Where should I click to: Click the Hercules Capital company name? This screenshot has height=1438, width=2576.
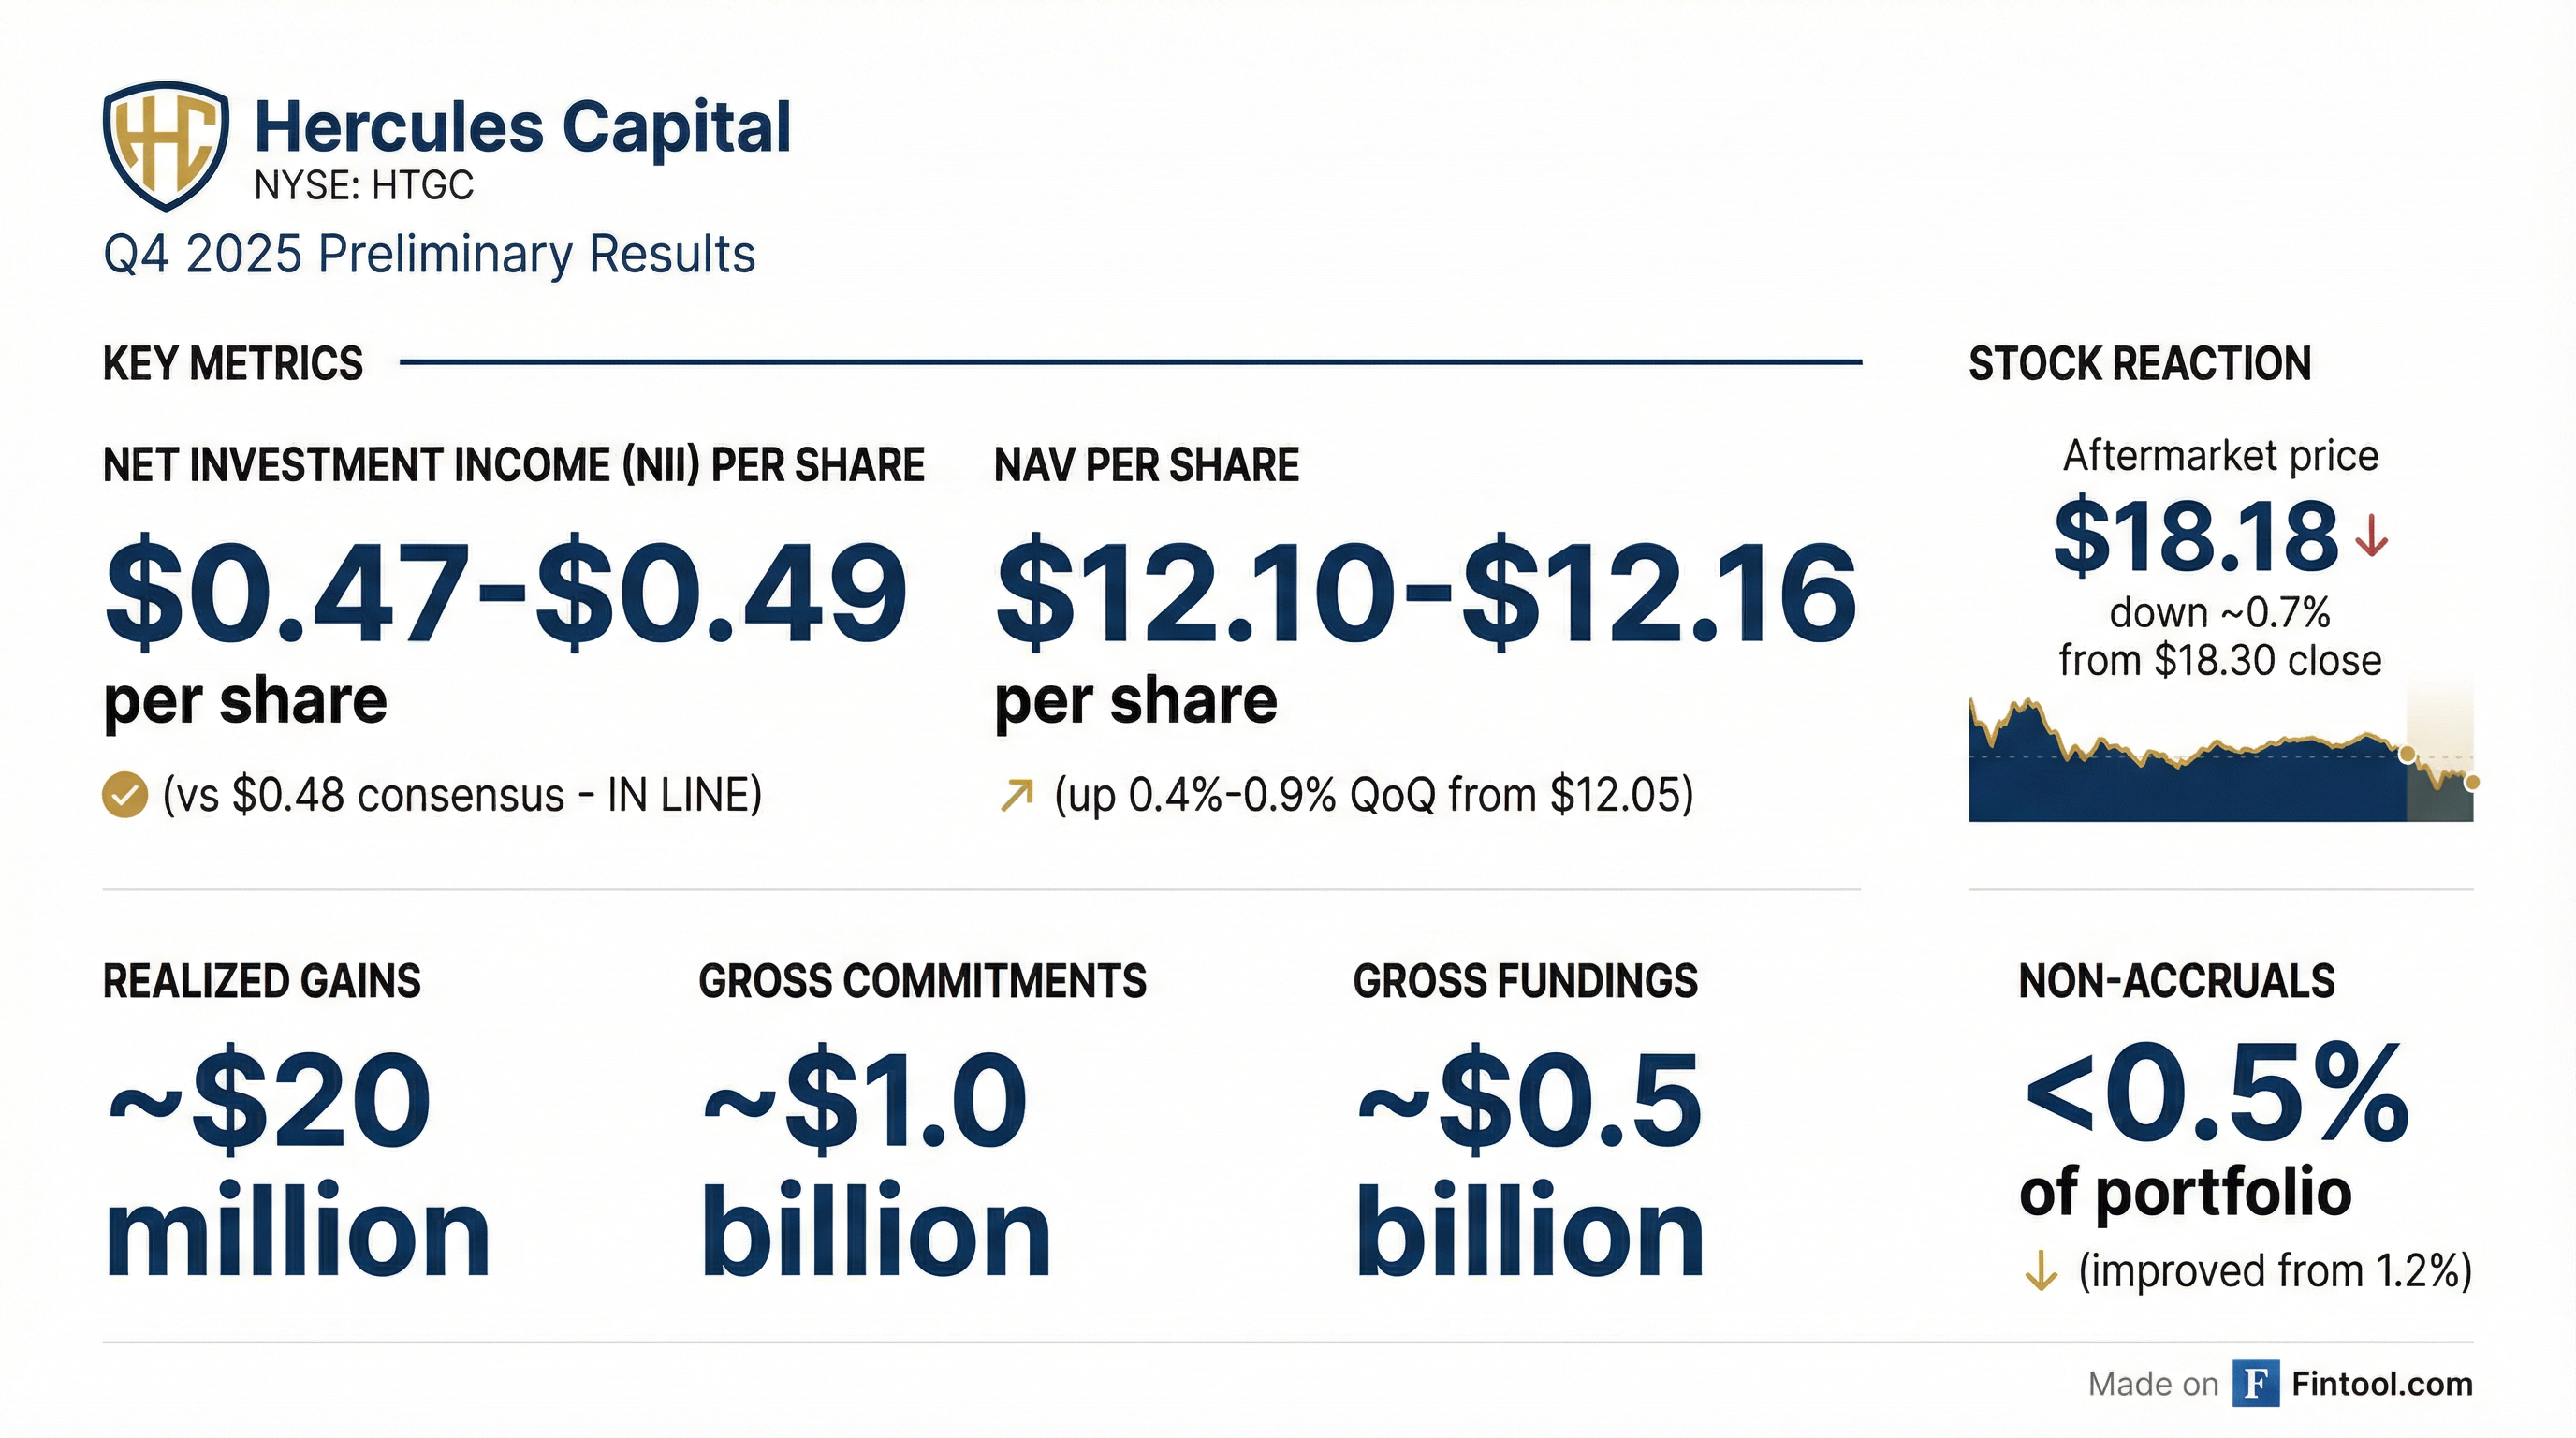coord(522,128)
